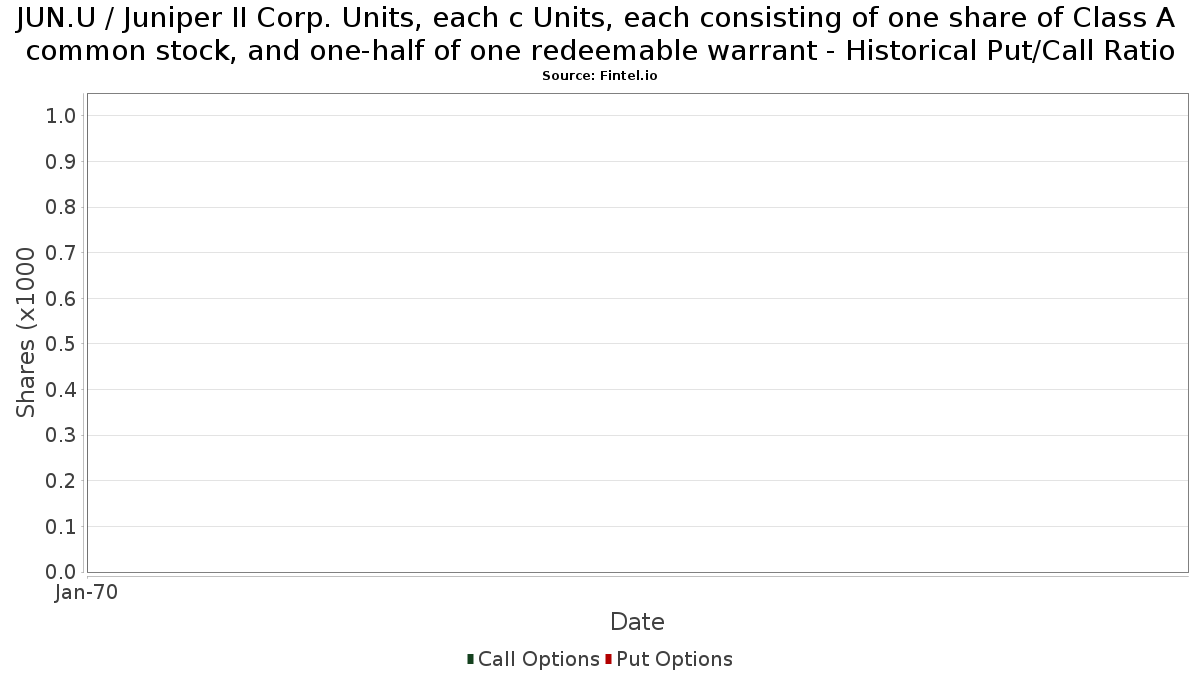The height and width of the screenshot is (675, 1200).
Task: Click the 0.9 y-axis tick label
Action: (61, 162)
